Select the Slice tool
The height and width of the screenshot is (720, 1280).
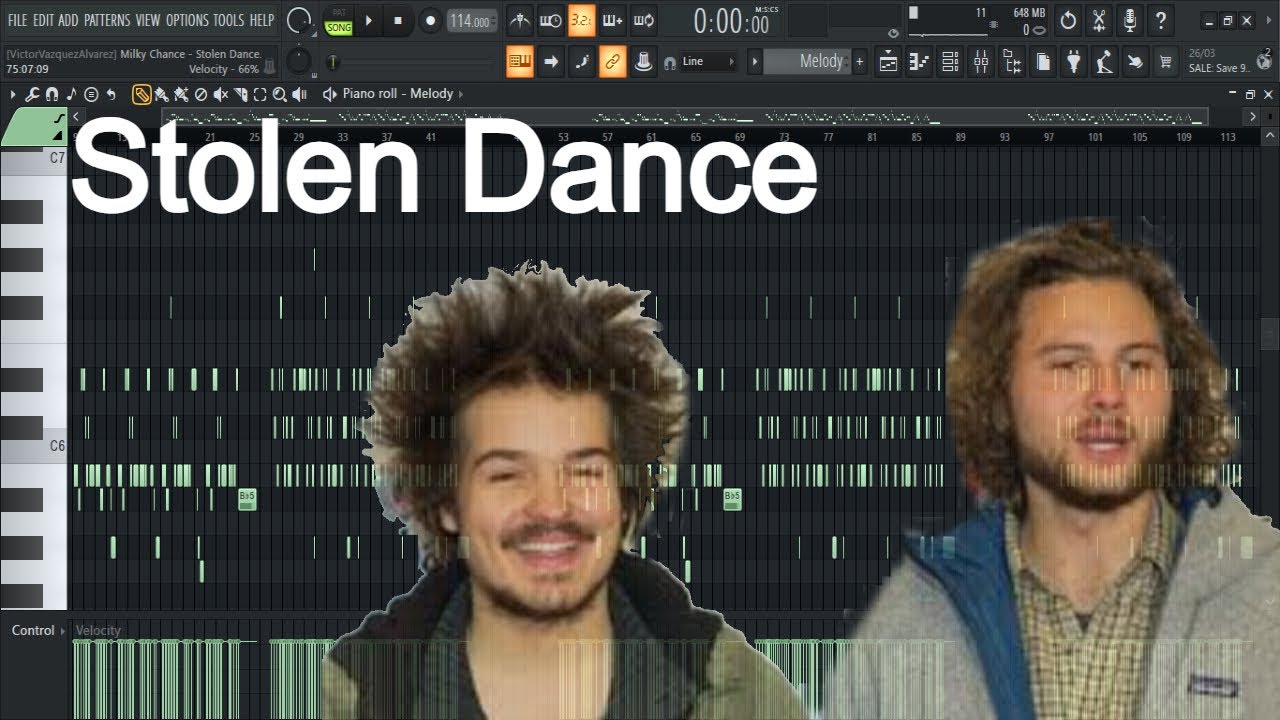click(240, 94)
